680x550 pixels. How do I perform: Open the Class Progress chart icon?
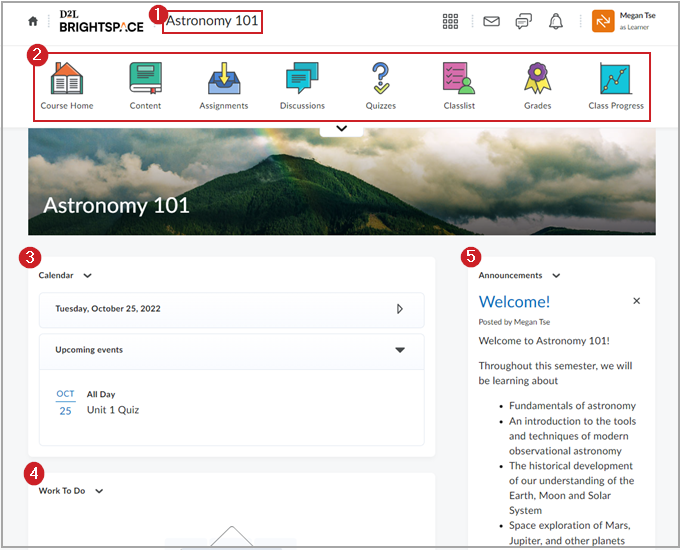(616, 78)
